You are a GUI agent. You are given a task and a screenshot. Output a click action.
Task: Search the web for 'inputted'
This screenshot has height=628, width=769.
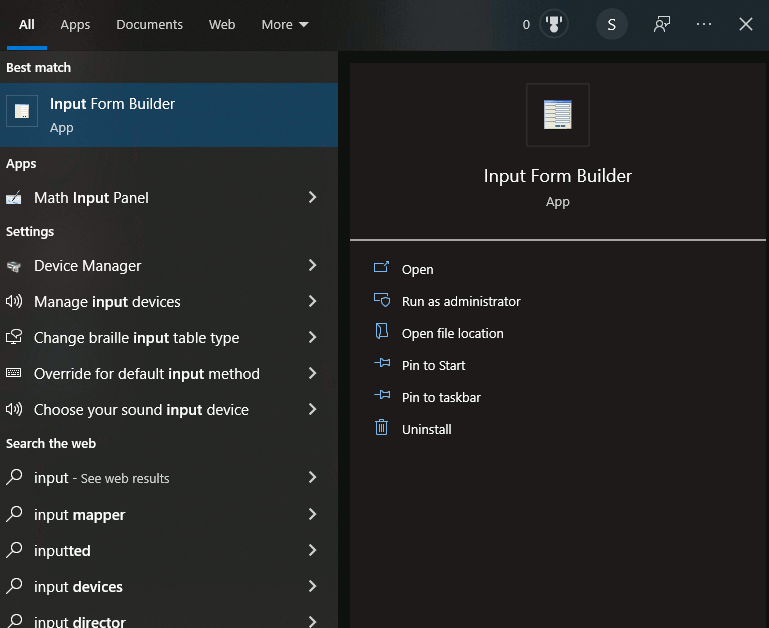[x=169, y=550]
